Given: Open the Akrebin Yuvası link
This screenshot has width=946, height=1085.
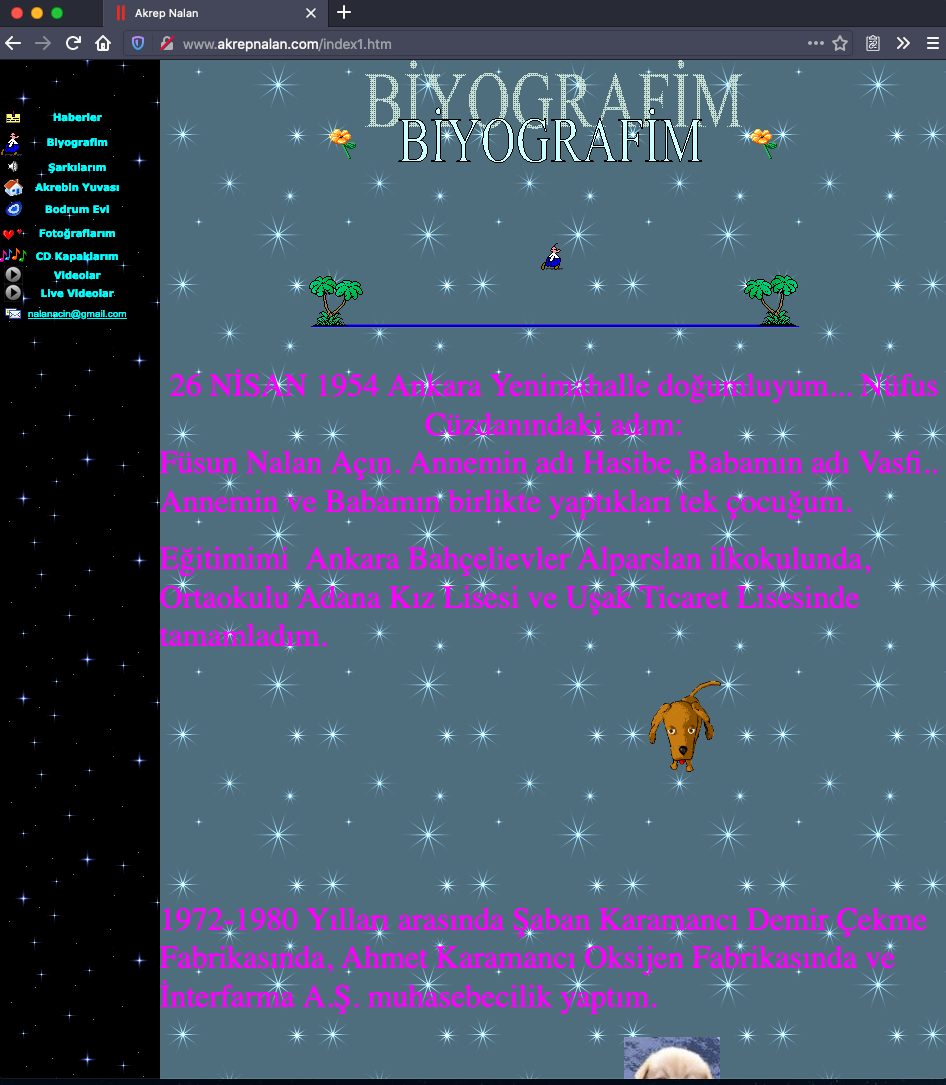Looking at the screenshot, I should (x=77, y=187).
